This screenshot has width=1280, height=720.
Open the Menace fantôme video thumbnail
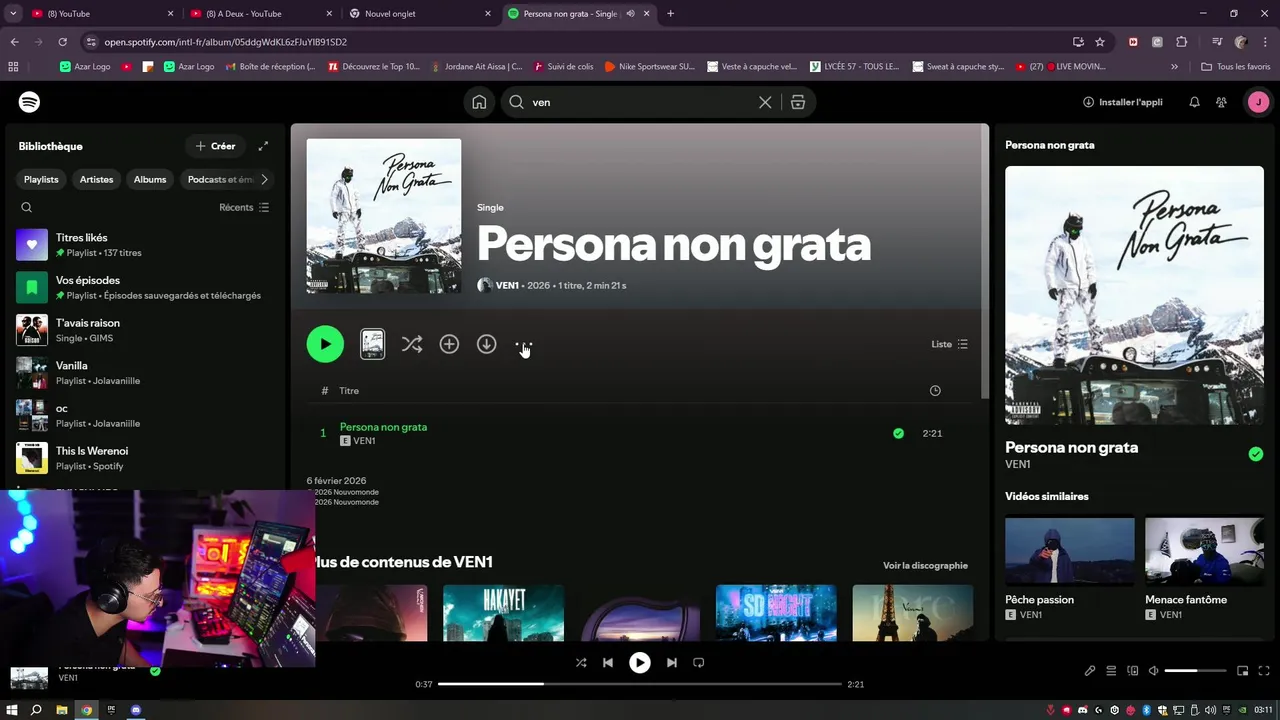[x=1204, y=551]
